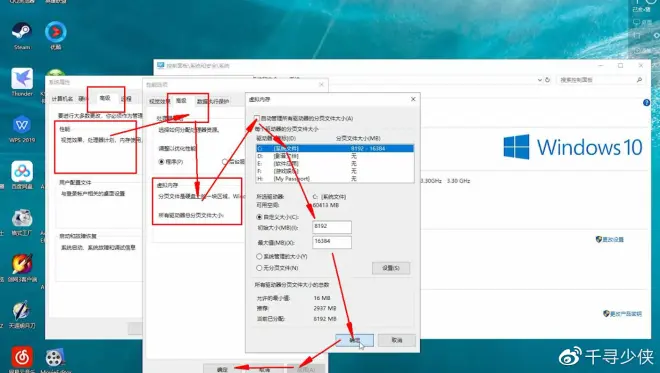Switch to the 远程 tab in System Properties
Image resolution: width=660 pixels, height=373 pixels.
coord(126,99)
